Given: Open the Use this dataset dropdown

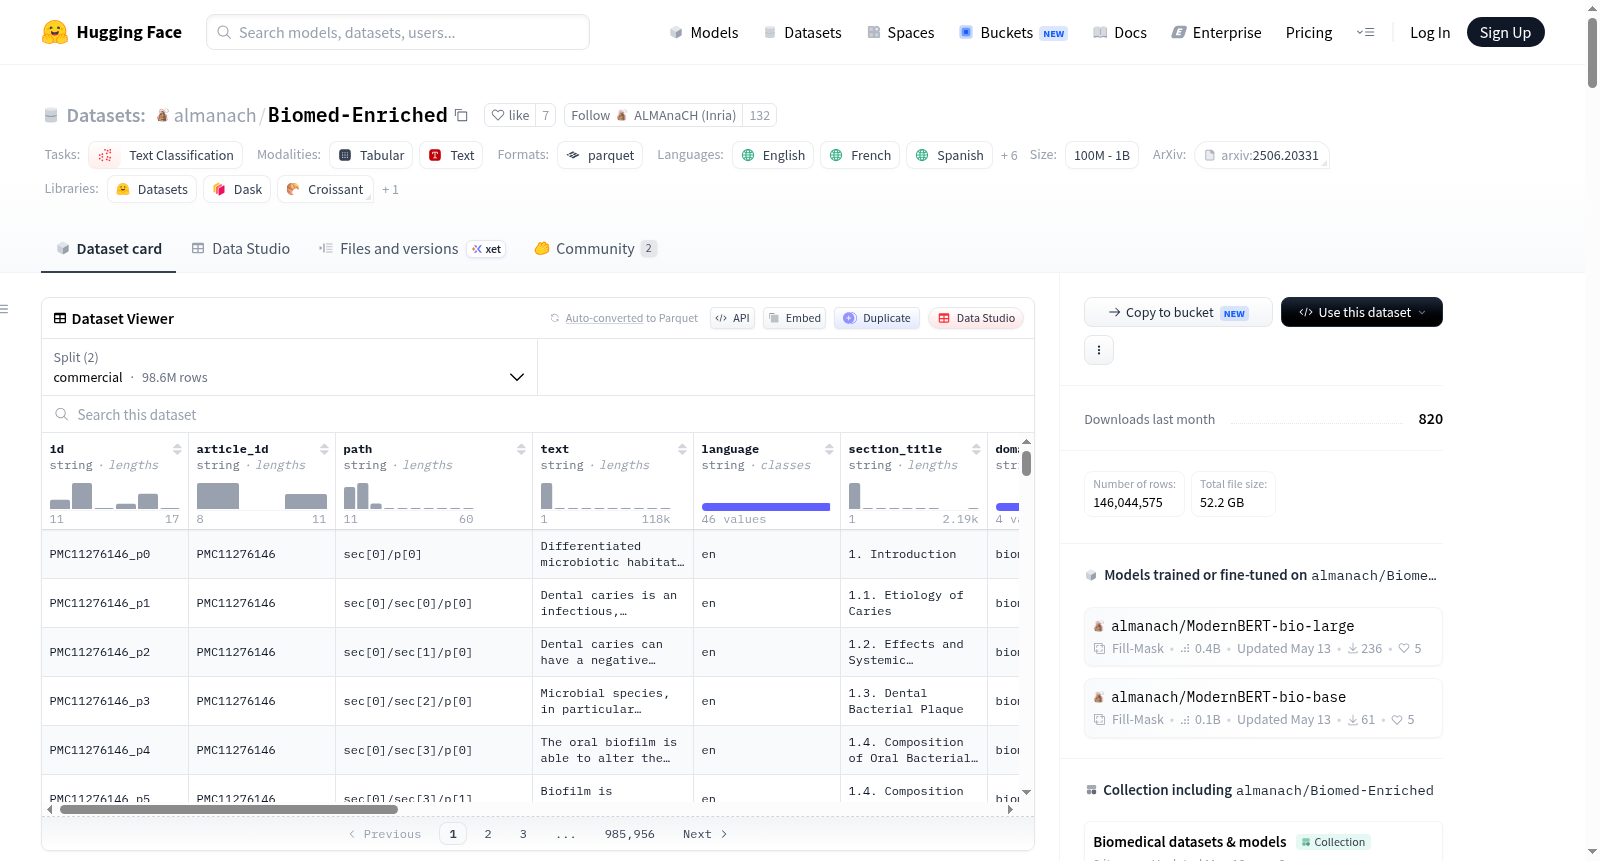Looking at the screenshot, I should tap(1362, 312).
